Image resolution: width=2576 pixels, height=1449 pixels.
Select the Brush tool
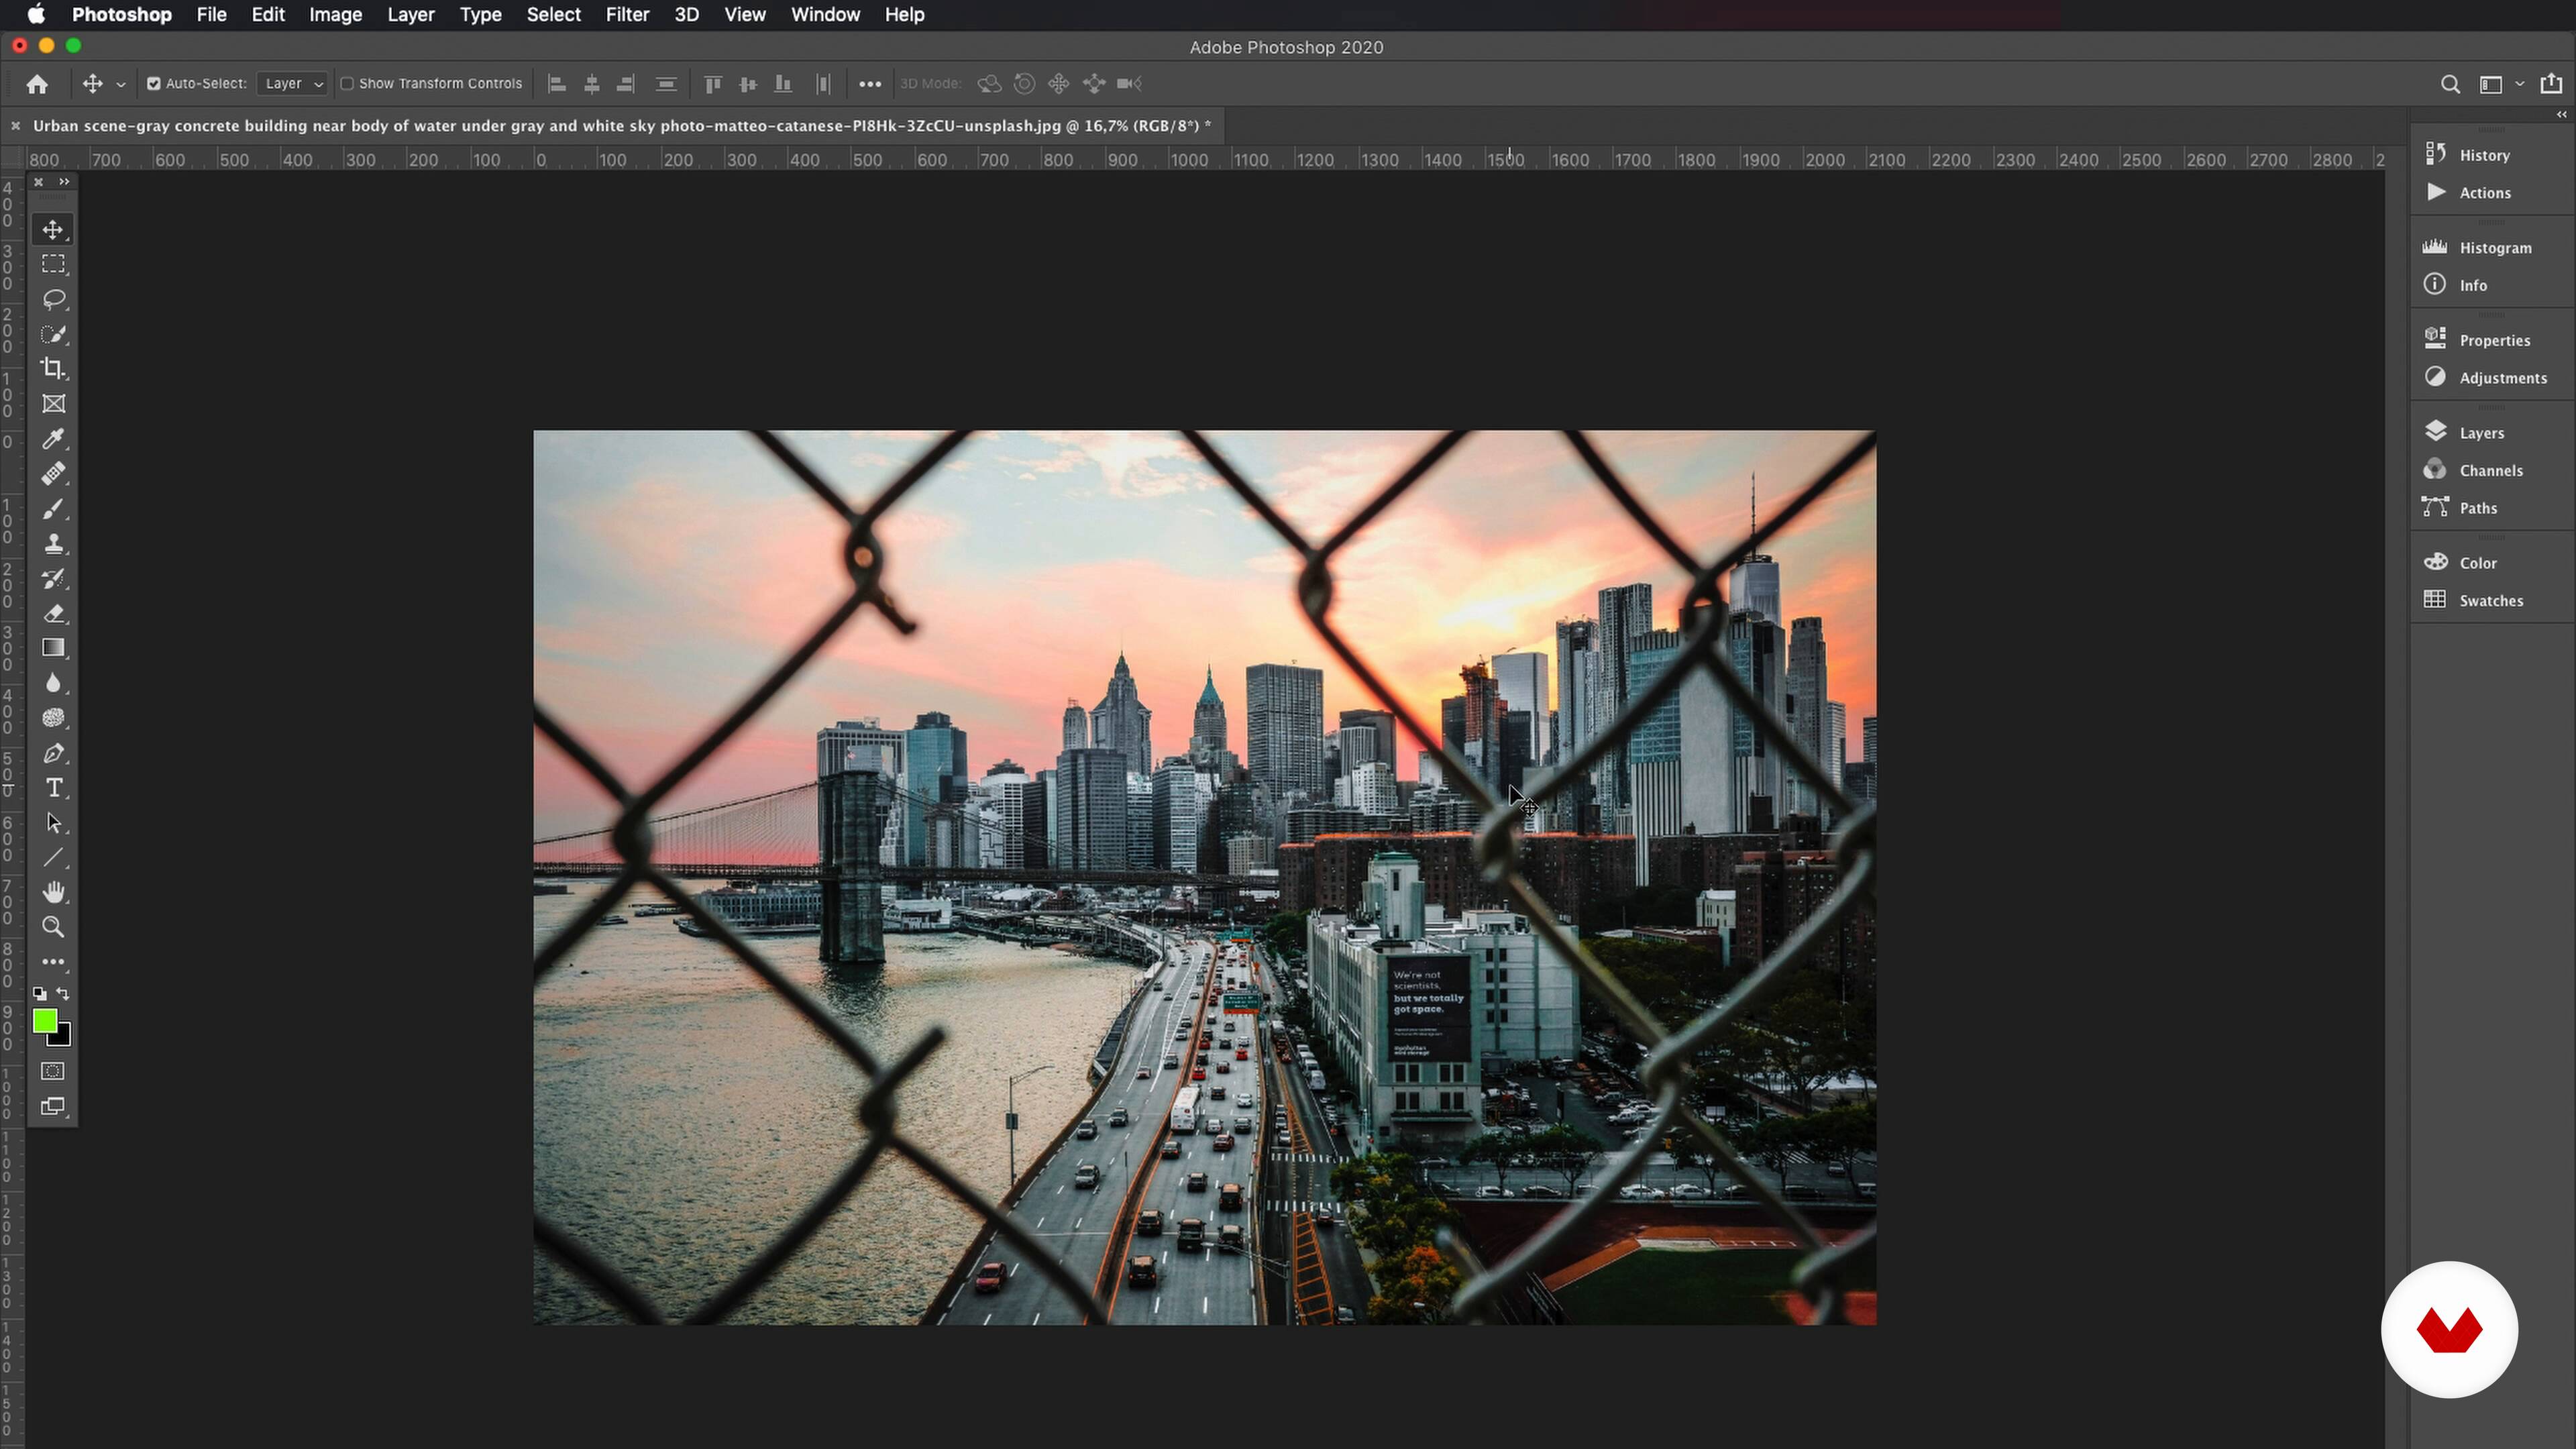[x=53, y=509]
